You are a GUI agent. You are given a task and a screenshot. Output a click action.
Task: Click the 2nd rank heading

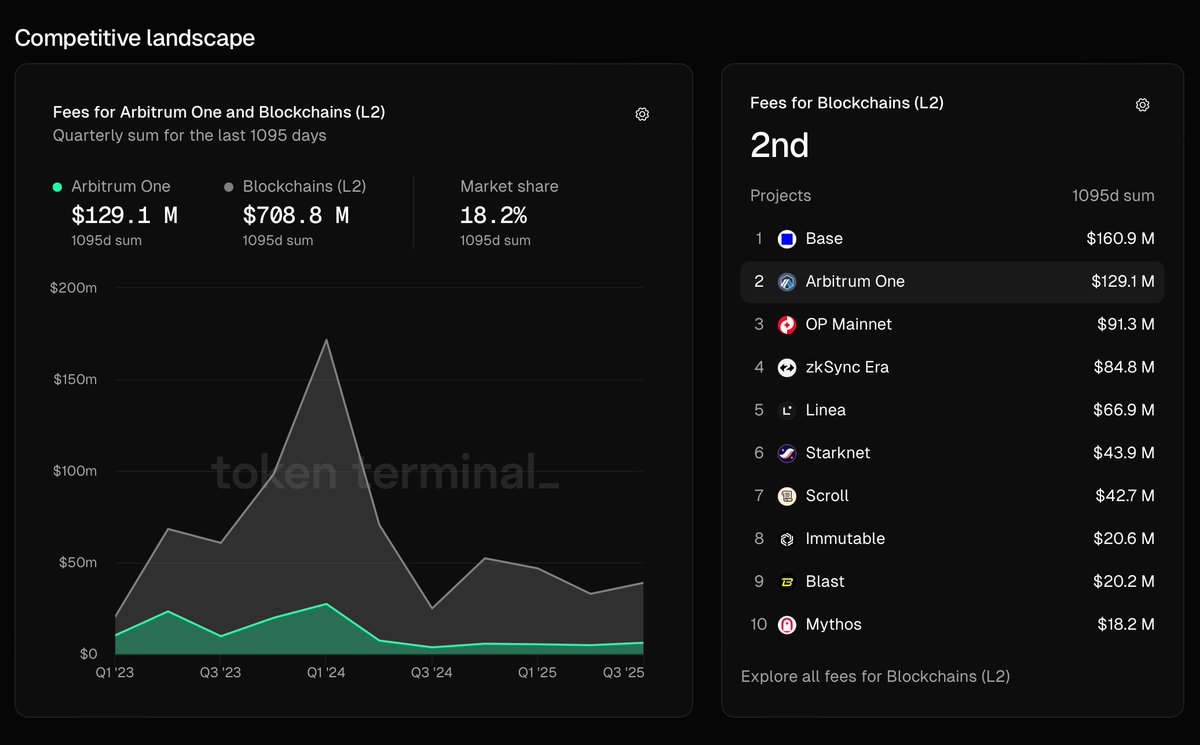(780, 146)
